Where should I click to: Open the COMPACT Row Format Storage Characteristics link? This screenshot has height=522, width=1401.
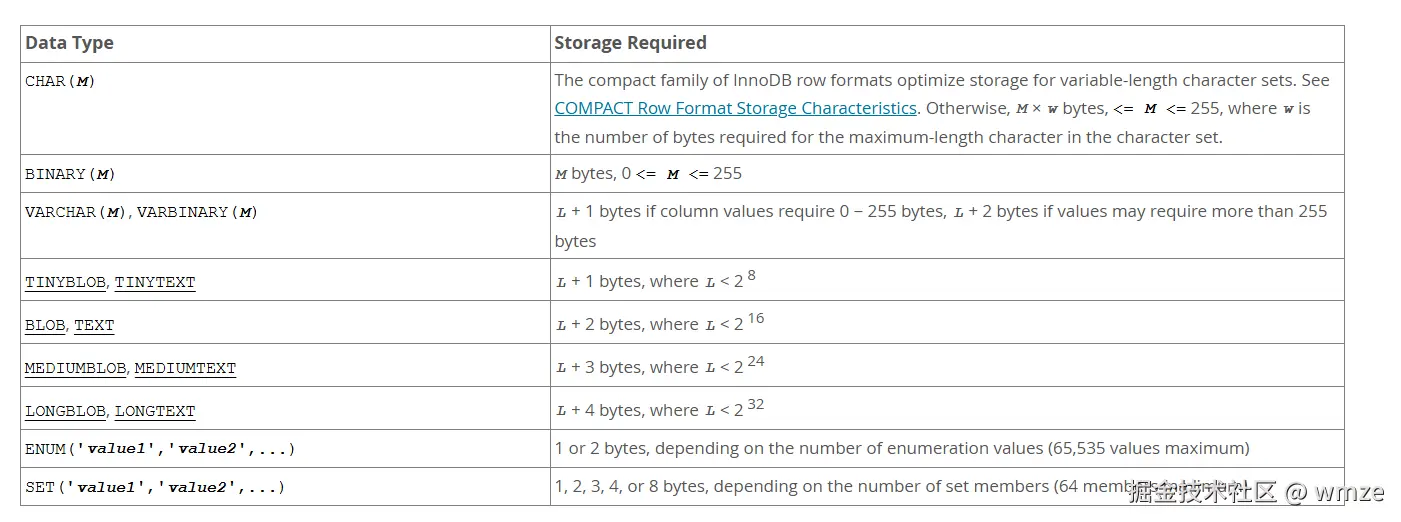pos(735,108)
